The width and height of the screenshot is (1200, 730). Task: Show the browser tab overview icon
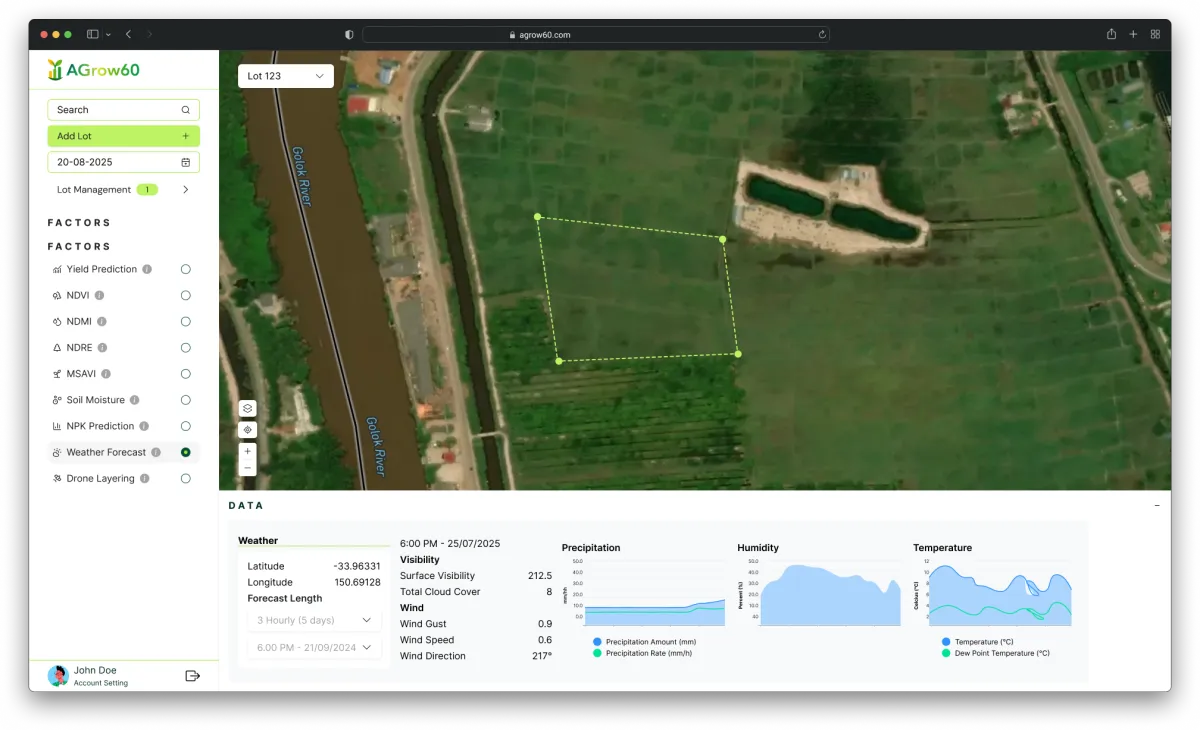pos(1155,34)
